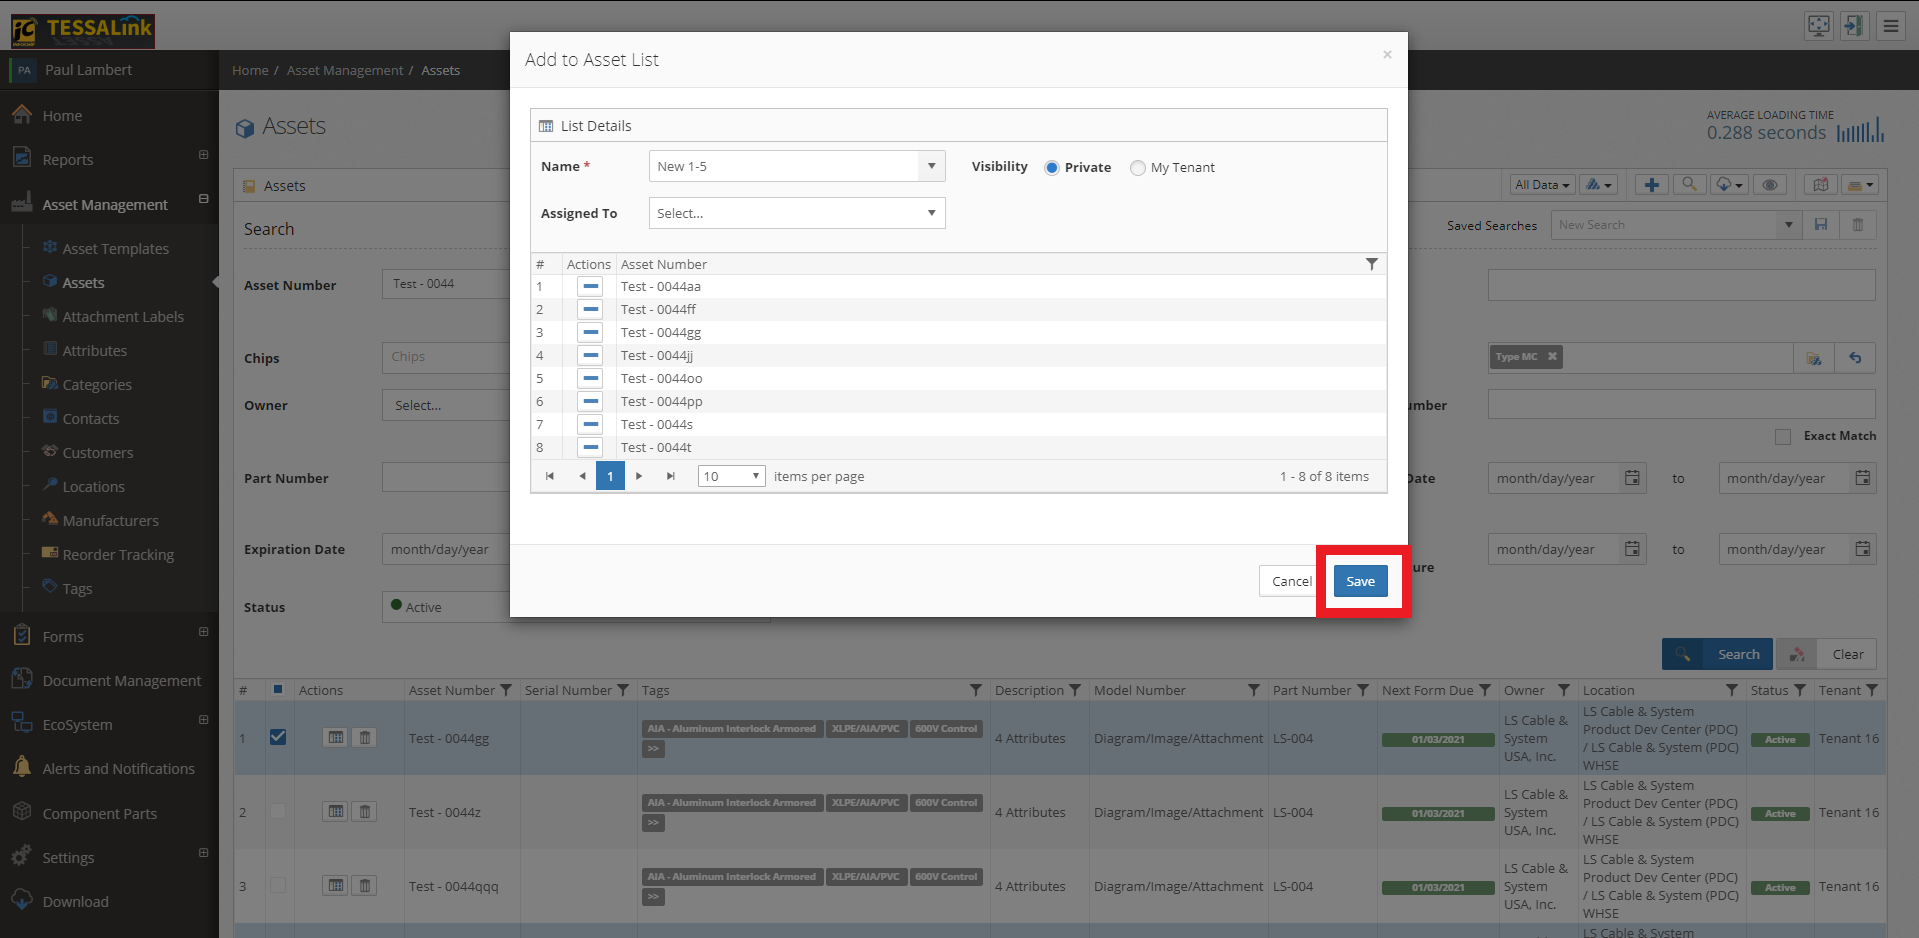Remove Test - 0044aa using its minus icon
This screenshot has height=938, width=1919.
pyautogui.click(x=590, y=287)
